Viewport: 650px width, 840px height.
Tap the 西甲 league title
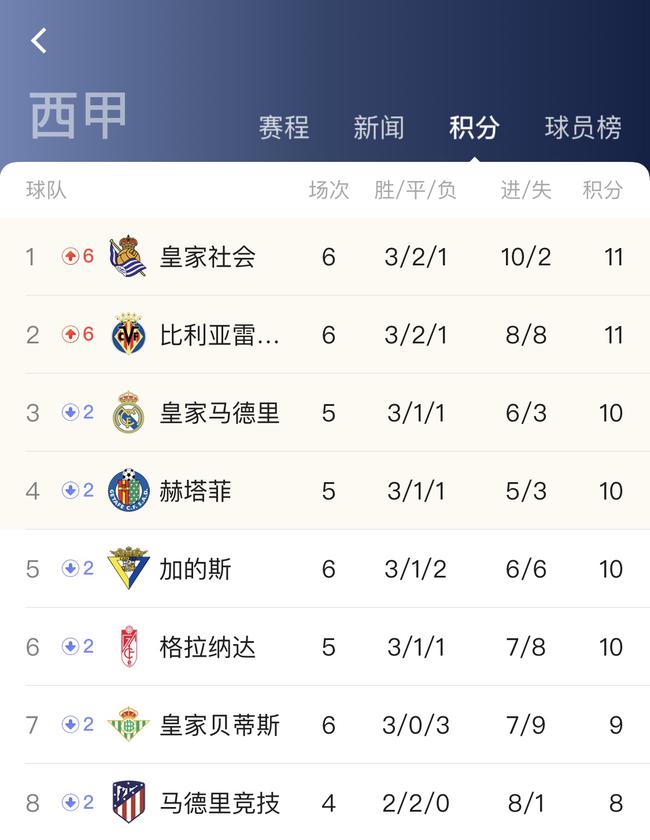tap(78, 115)
